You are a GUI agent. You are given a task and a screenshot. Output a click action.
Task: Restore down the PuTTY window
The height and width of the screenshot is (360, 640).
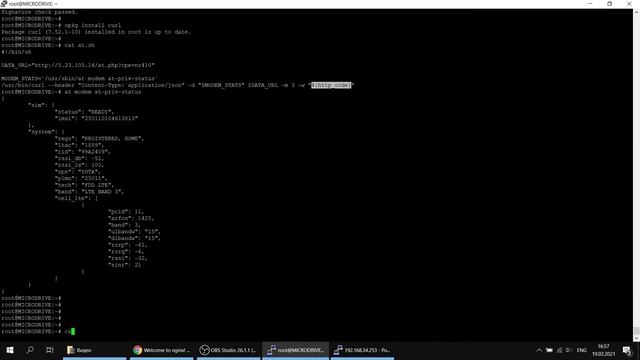pos(609,4)
